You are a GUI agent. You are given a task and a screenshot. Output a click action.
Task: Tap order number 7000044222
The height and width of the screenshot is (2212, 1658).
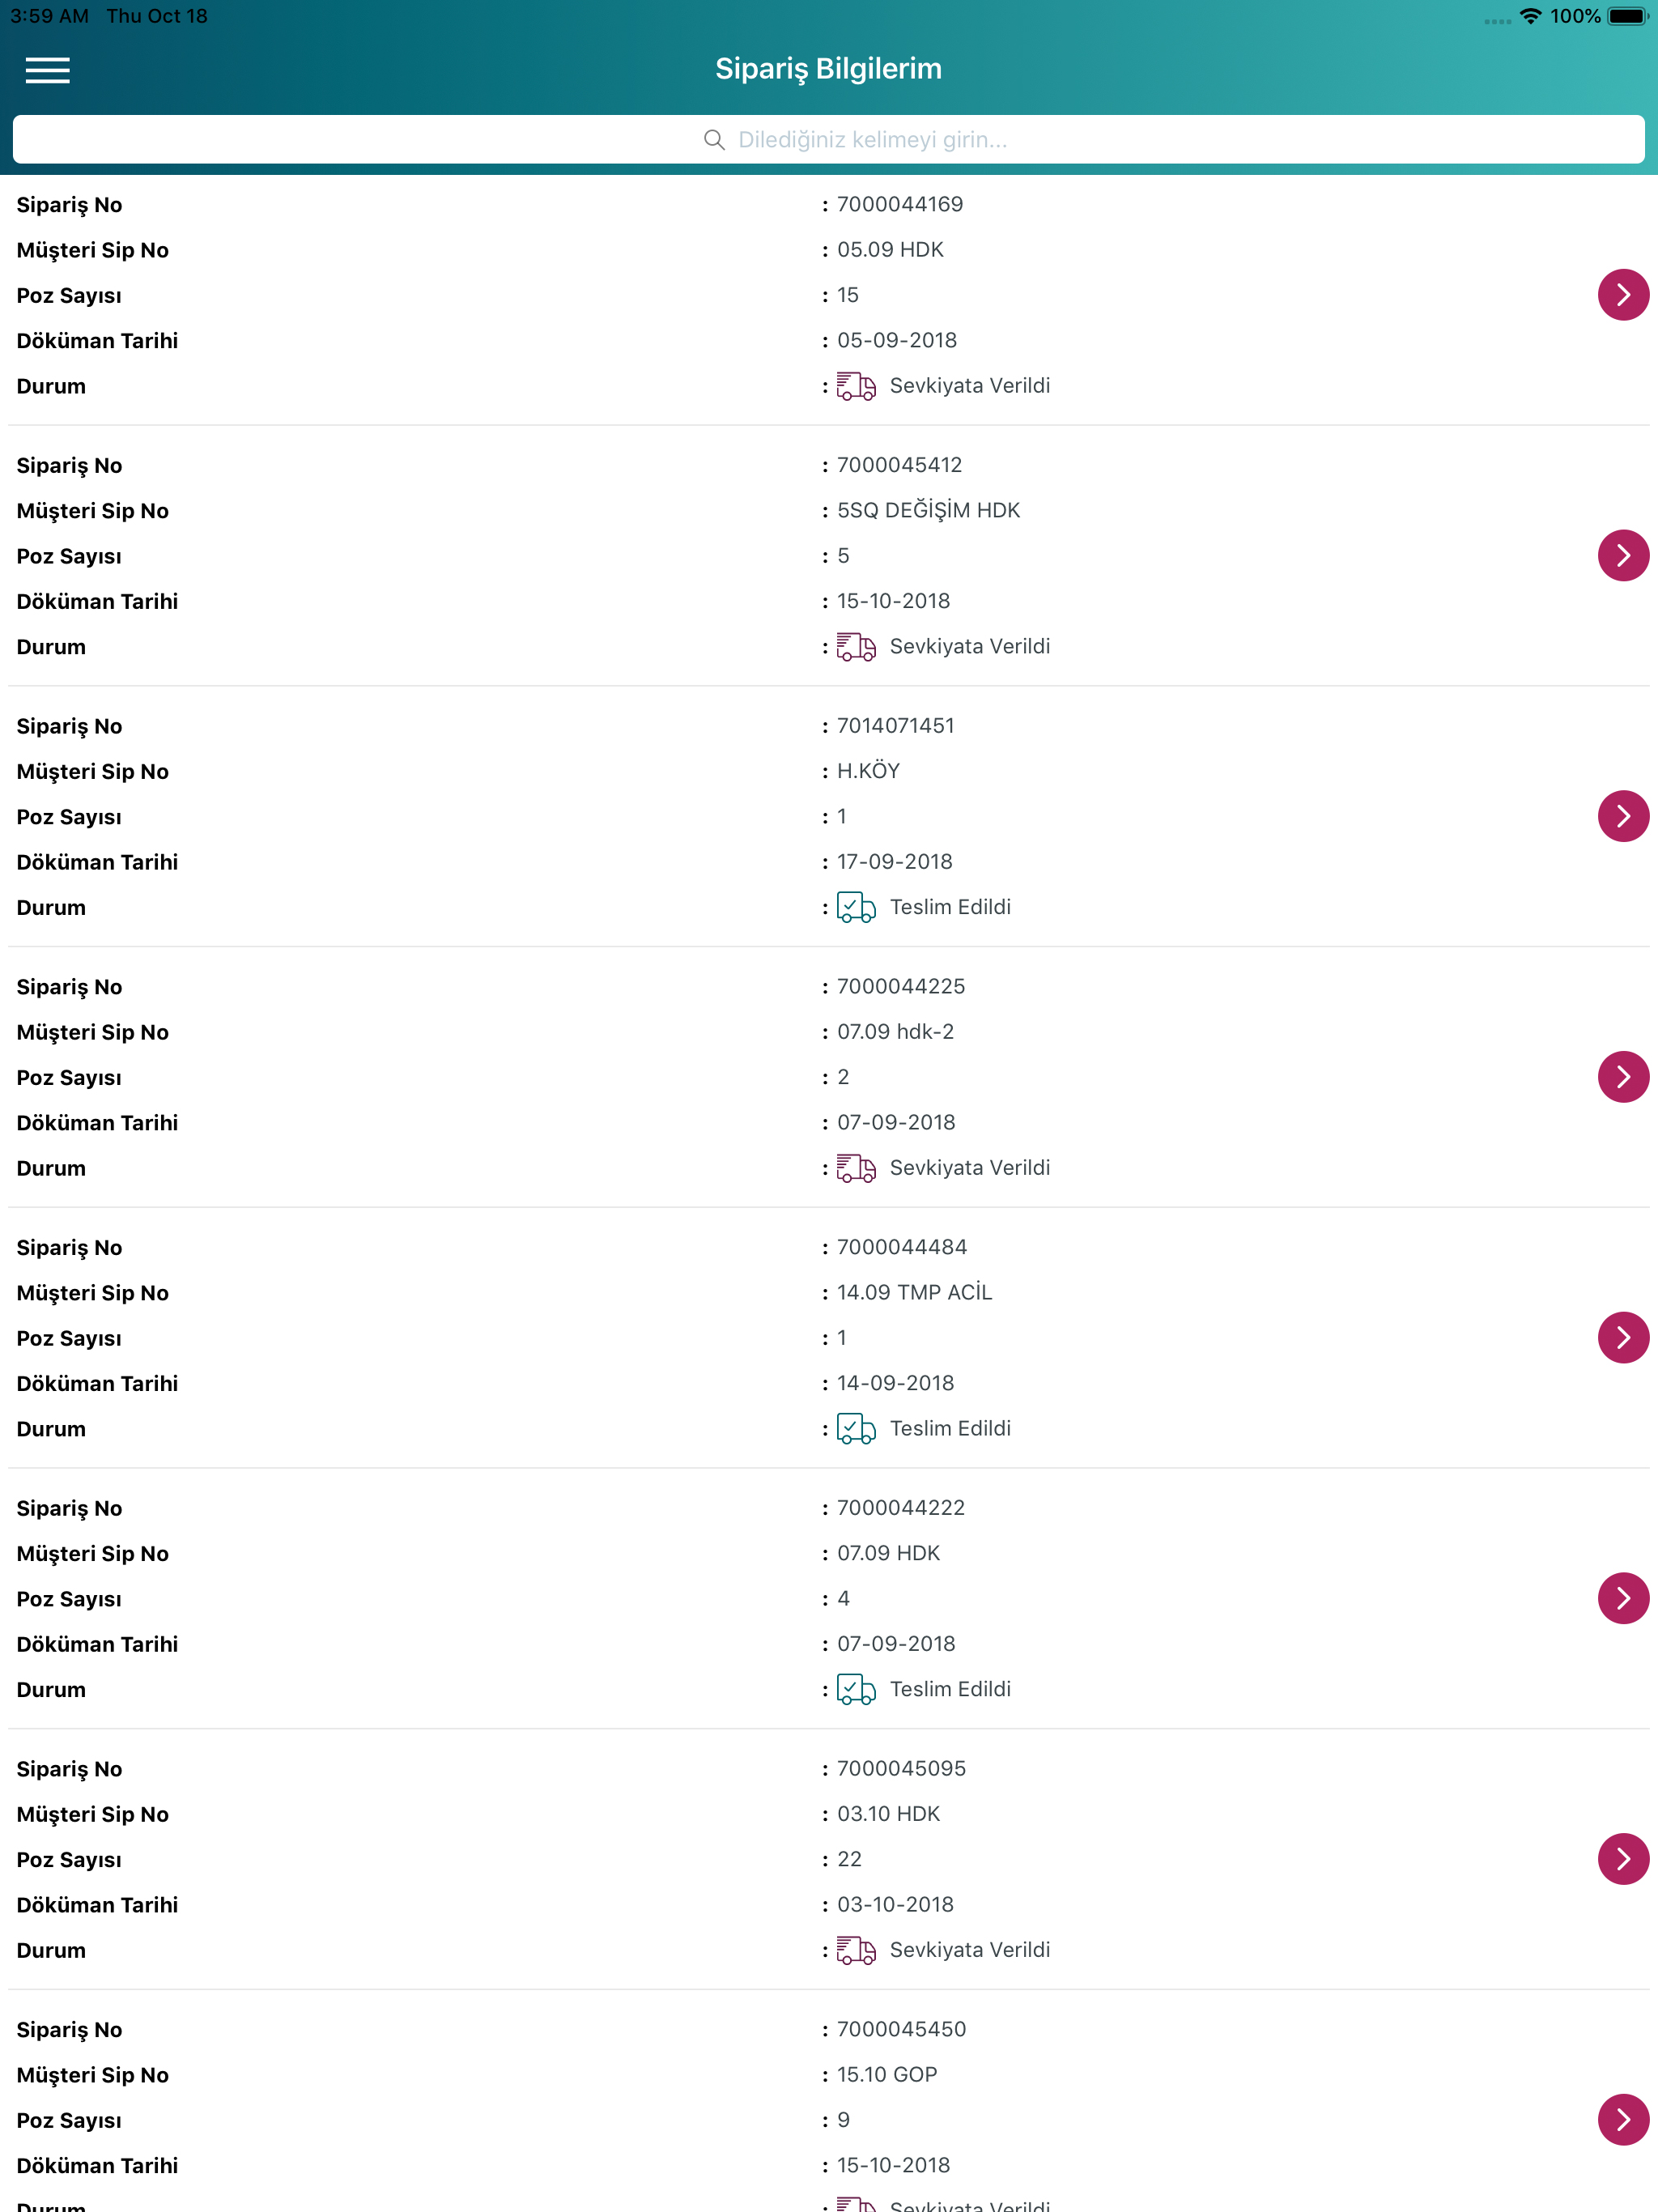pos(901,1507)
